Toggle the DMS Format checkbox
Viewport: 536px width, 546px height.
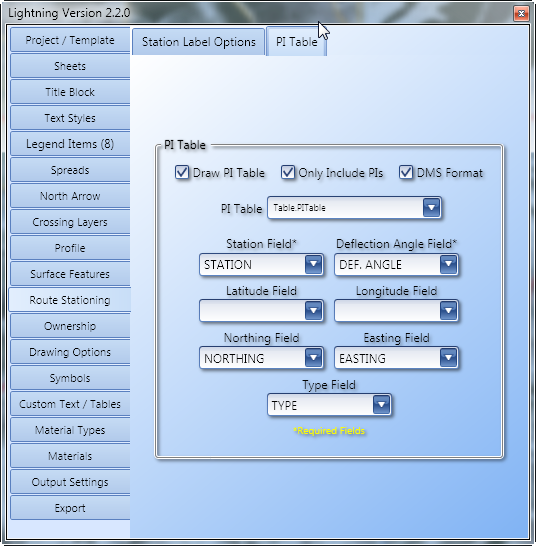click(406, 172)
